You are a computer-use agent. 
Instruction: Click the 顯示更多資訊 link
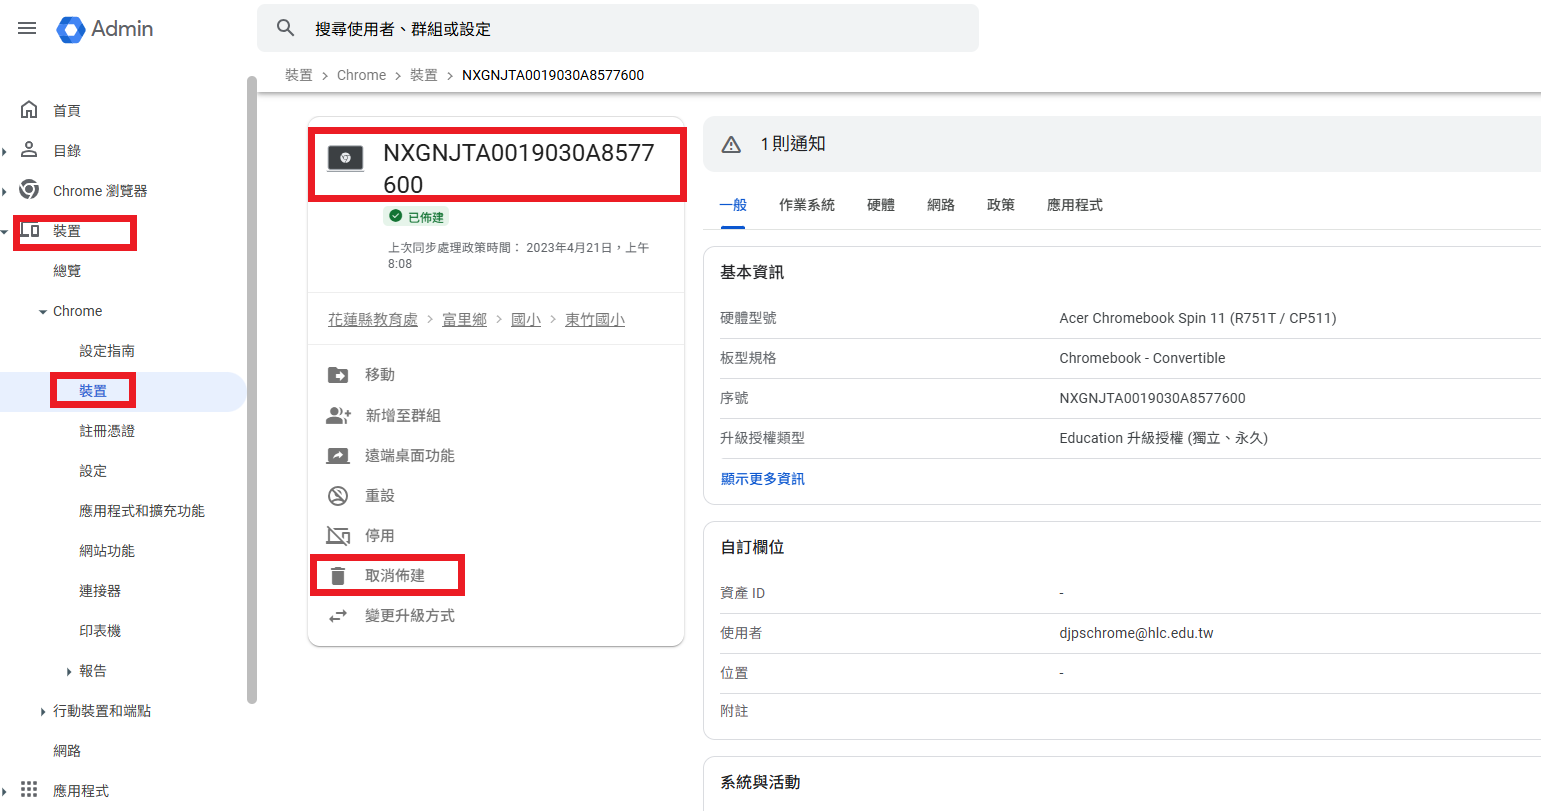(762, 479)
